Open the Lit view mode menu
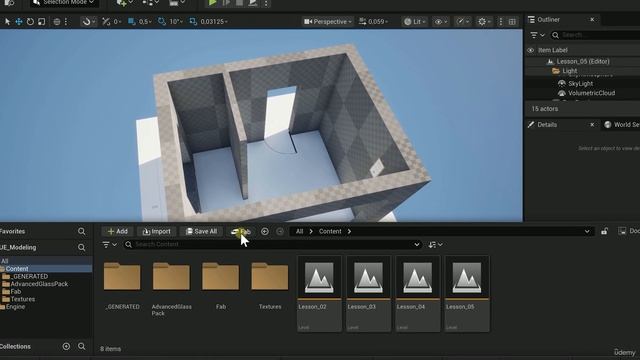Screen dimensions: 640x360 point(415,22)
